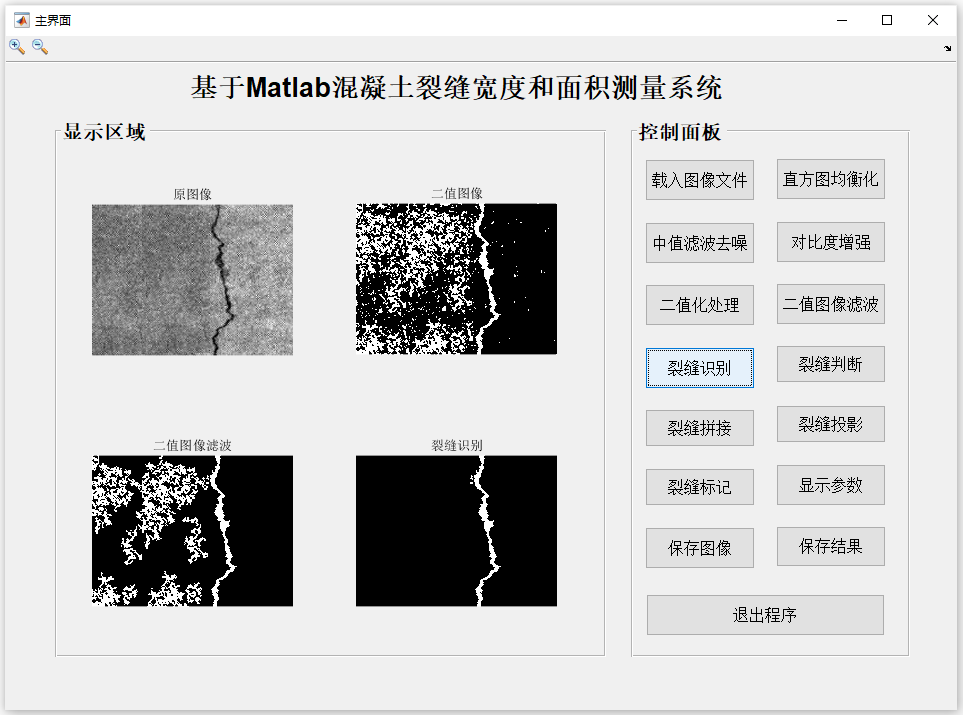Select the Zoom In magnifier tool
Image resolution: width=963 pixels, height=715 pixels.
click(x=17, y=47)
